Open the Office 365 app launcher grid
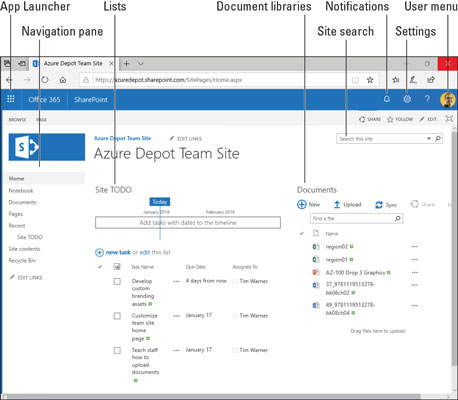The image size is (458, 400). [11, 99]
